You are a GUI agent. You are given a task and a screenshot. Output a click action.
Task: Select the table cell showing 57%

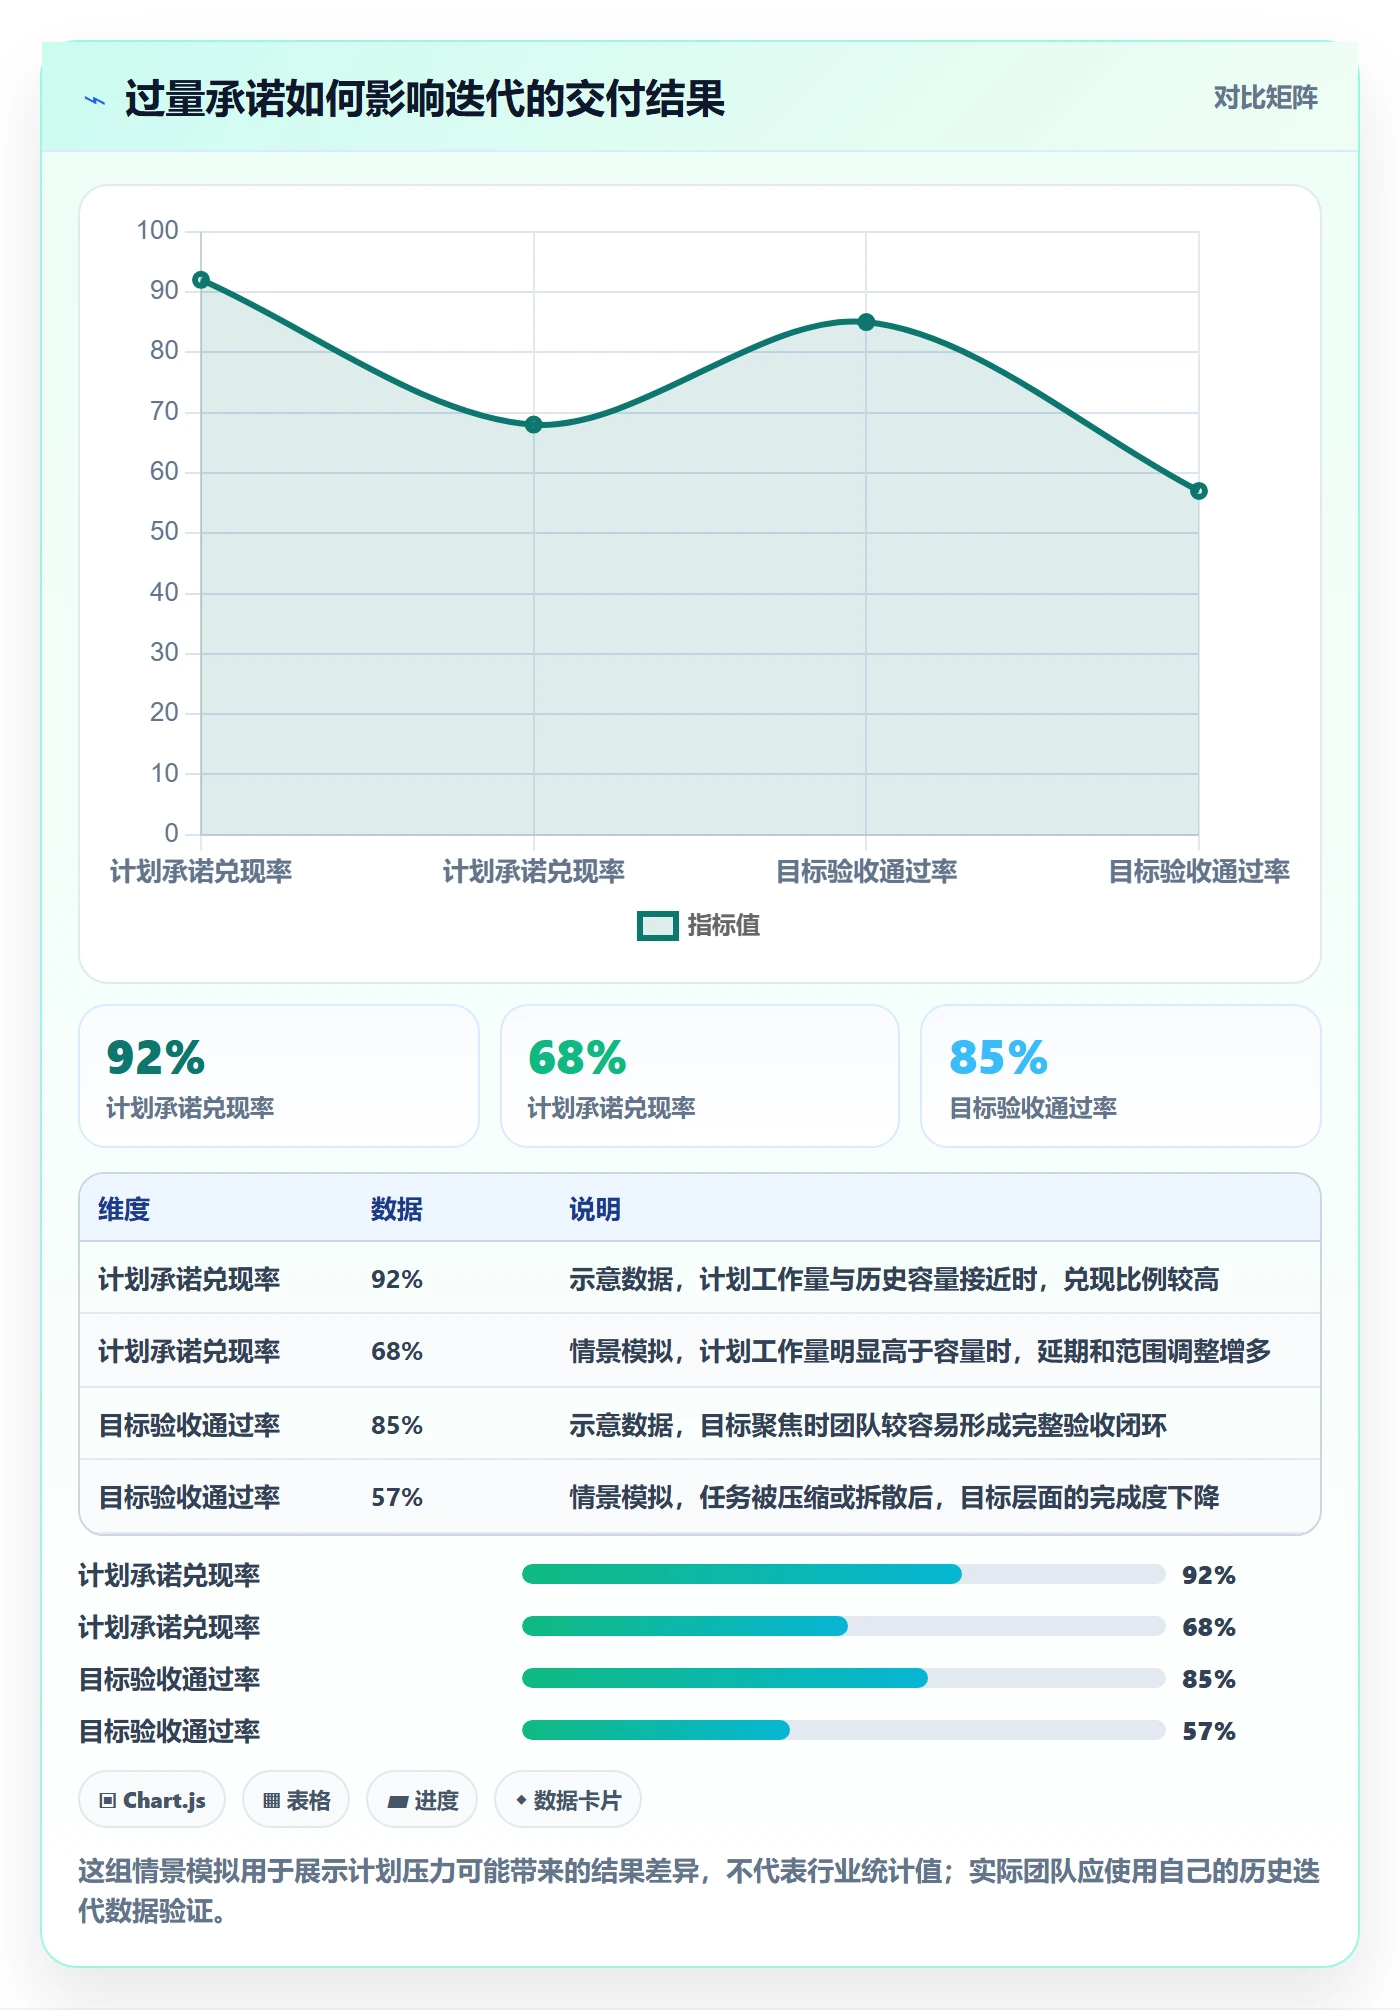point(397,1497)
